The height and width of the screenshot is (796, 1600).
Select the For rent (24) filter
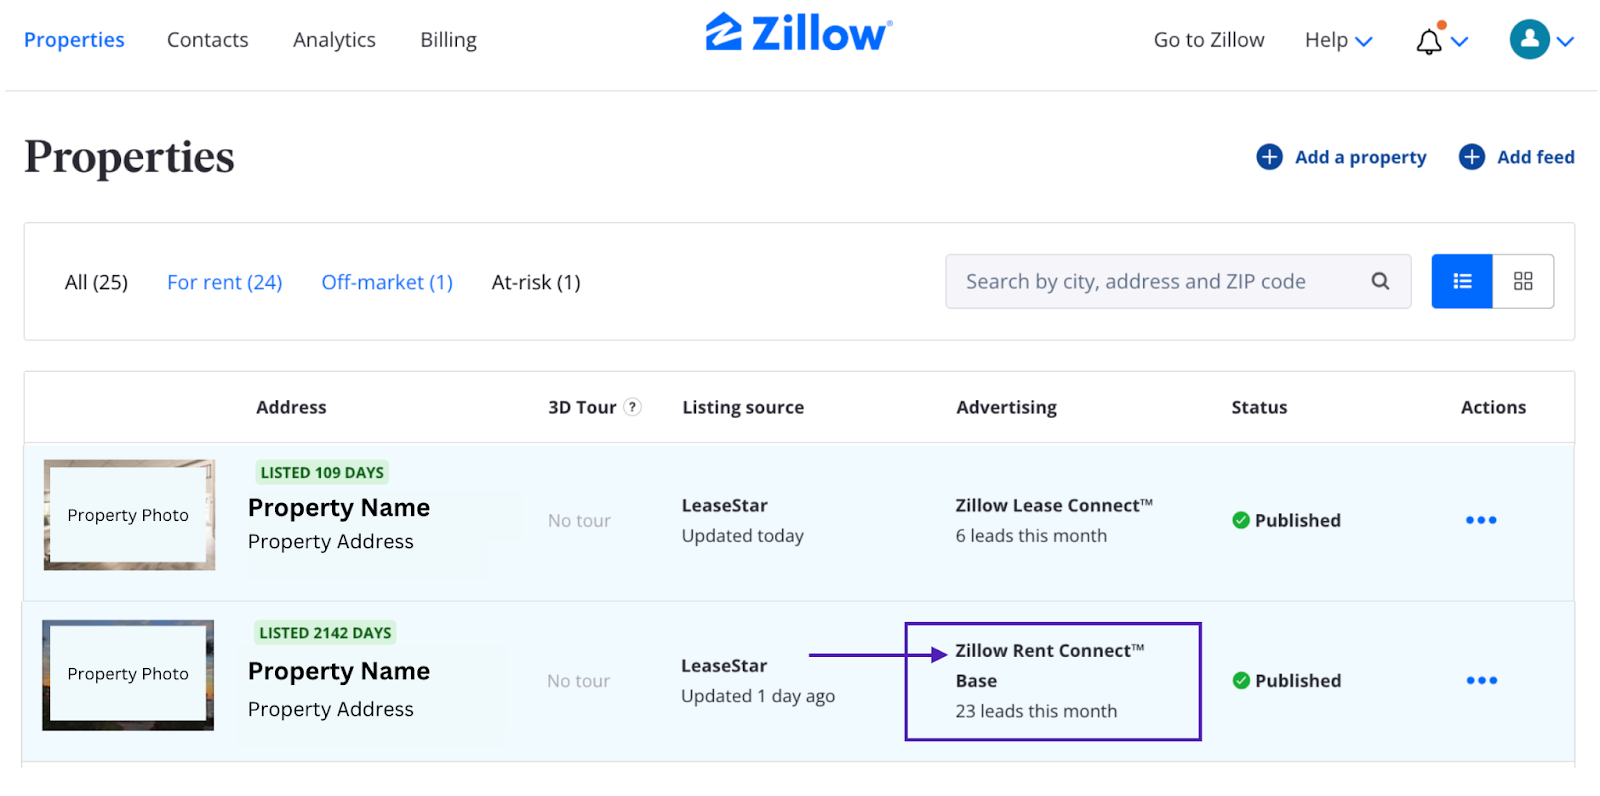pos(224,282)
